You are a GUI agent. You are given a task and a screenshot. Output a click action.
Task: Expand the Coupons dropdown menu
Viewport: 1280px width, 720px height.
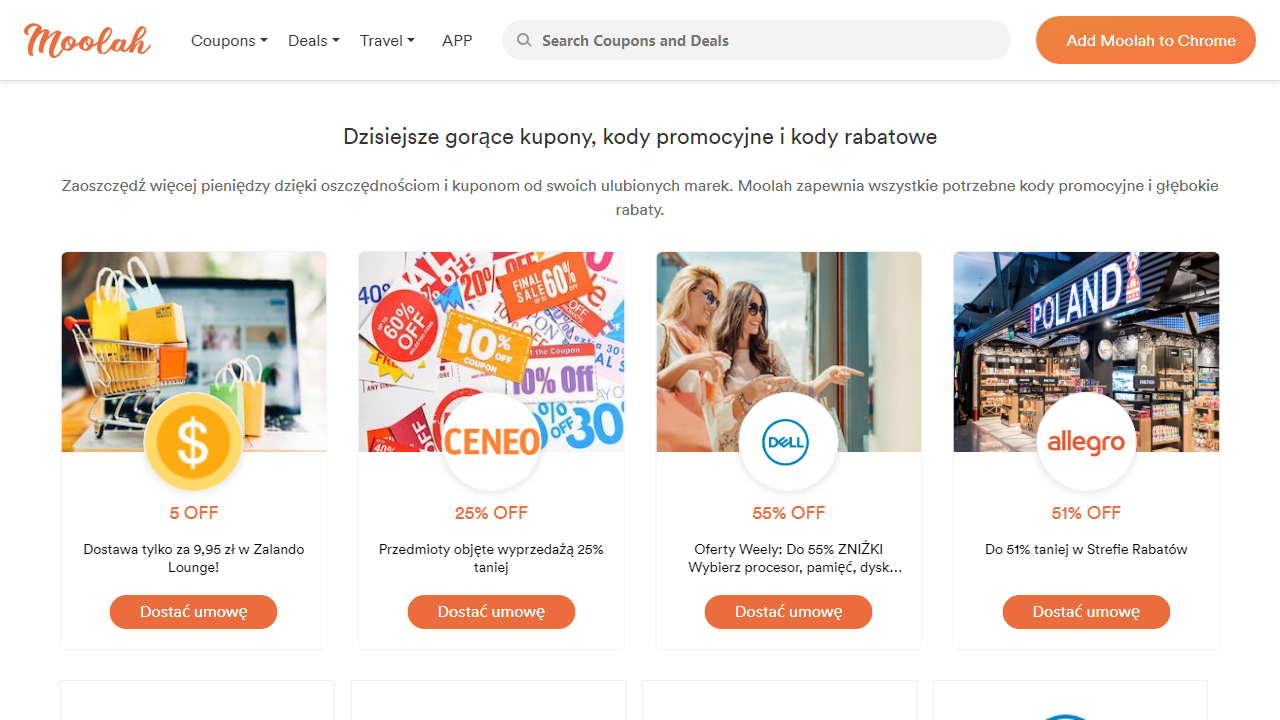(x=229, y=41)
